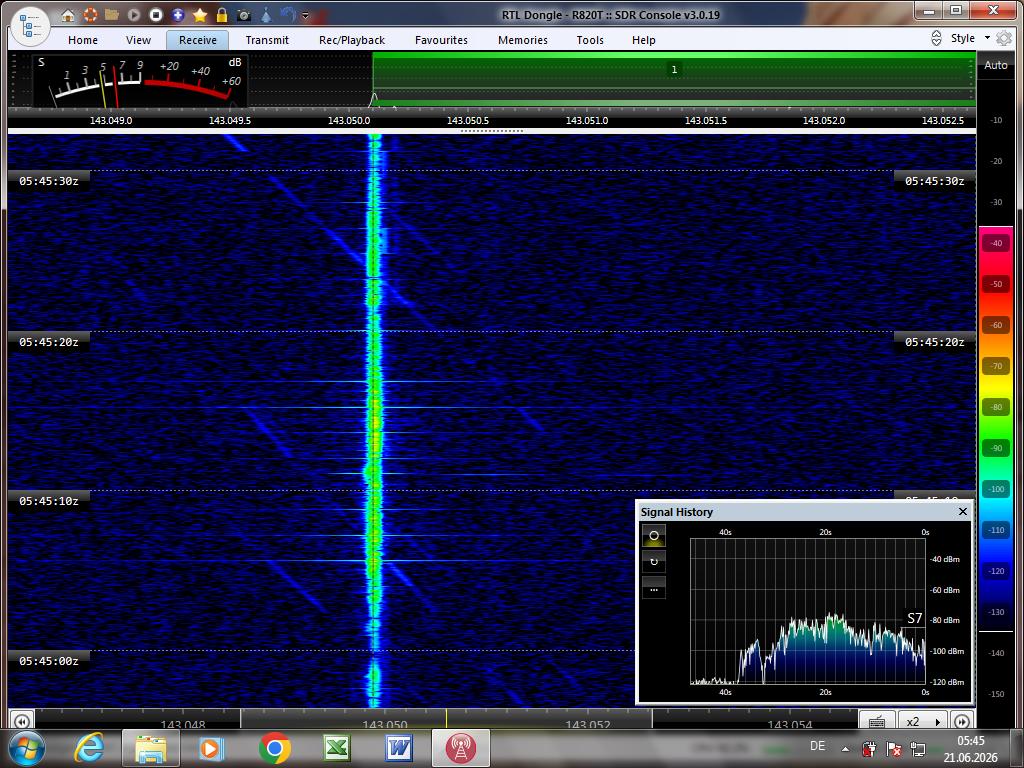The image size is (1024, 768).
Task: Click the Action Center flag tray icon
Action: [893, 748]
